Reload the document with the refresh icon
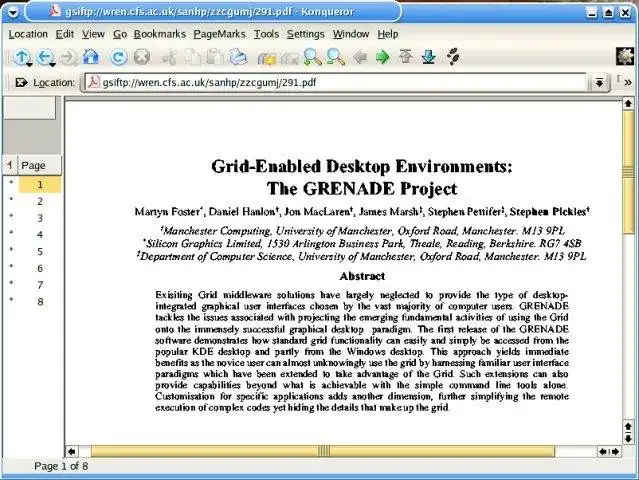Viewport: 639px width, 480px height. point(119,57)
